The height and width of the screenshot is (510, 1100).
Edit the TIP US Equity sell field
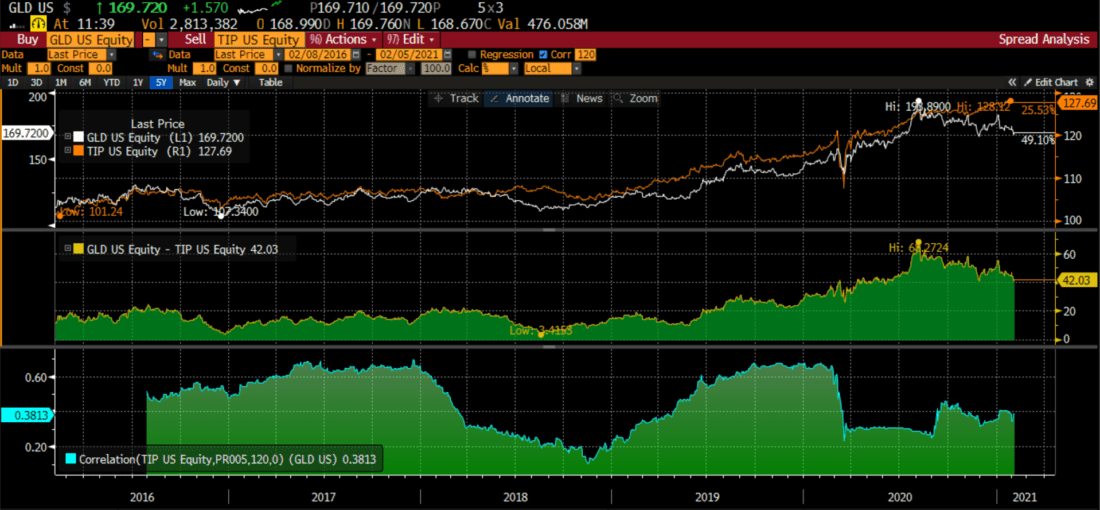(x=260, y=40)
